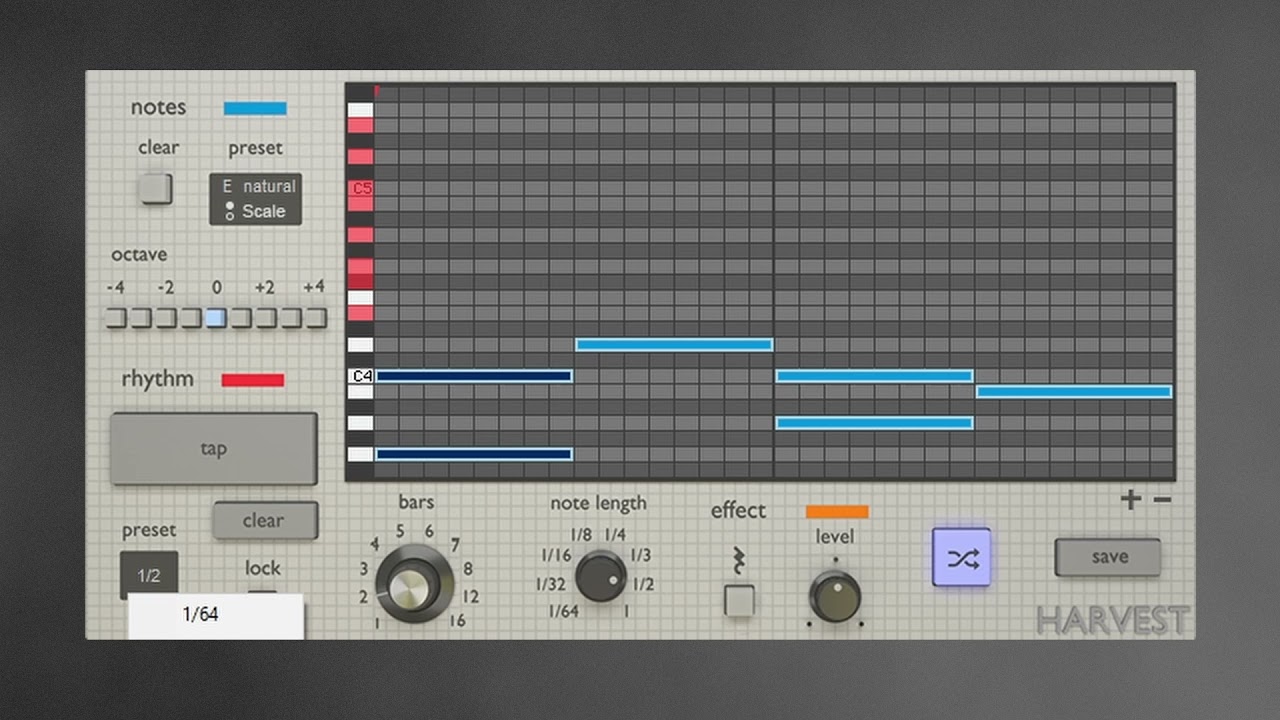1280x720 pixels.
Task: Select the lower blue note in third bar
Action: (874, 423)
